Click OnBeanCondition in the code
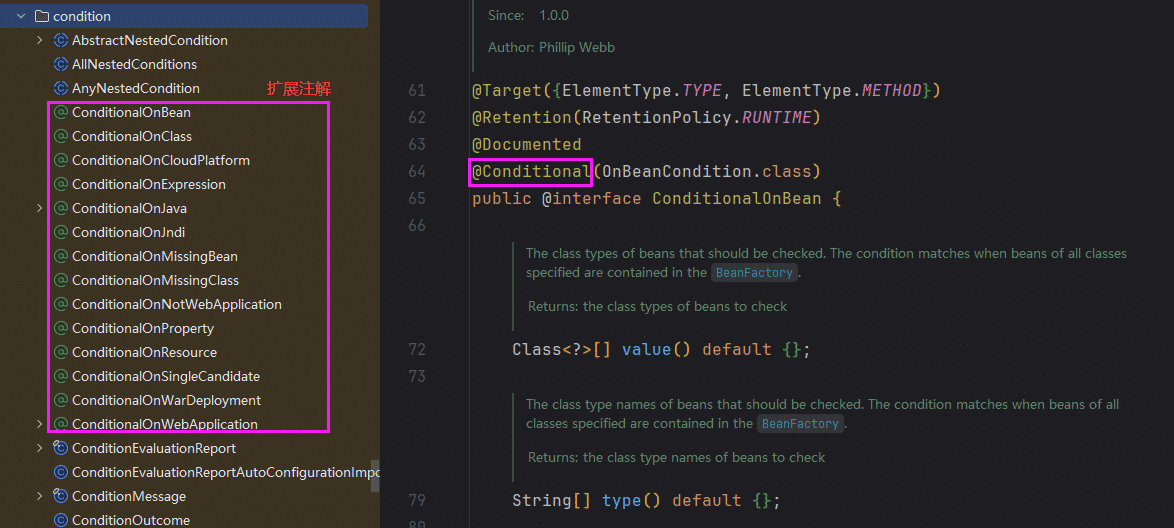This screenshot has height=528, width=1174. click(x=677, y=172)
